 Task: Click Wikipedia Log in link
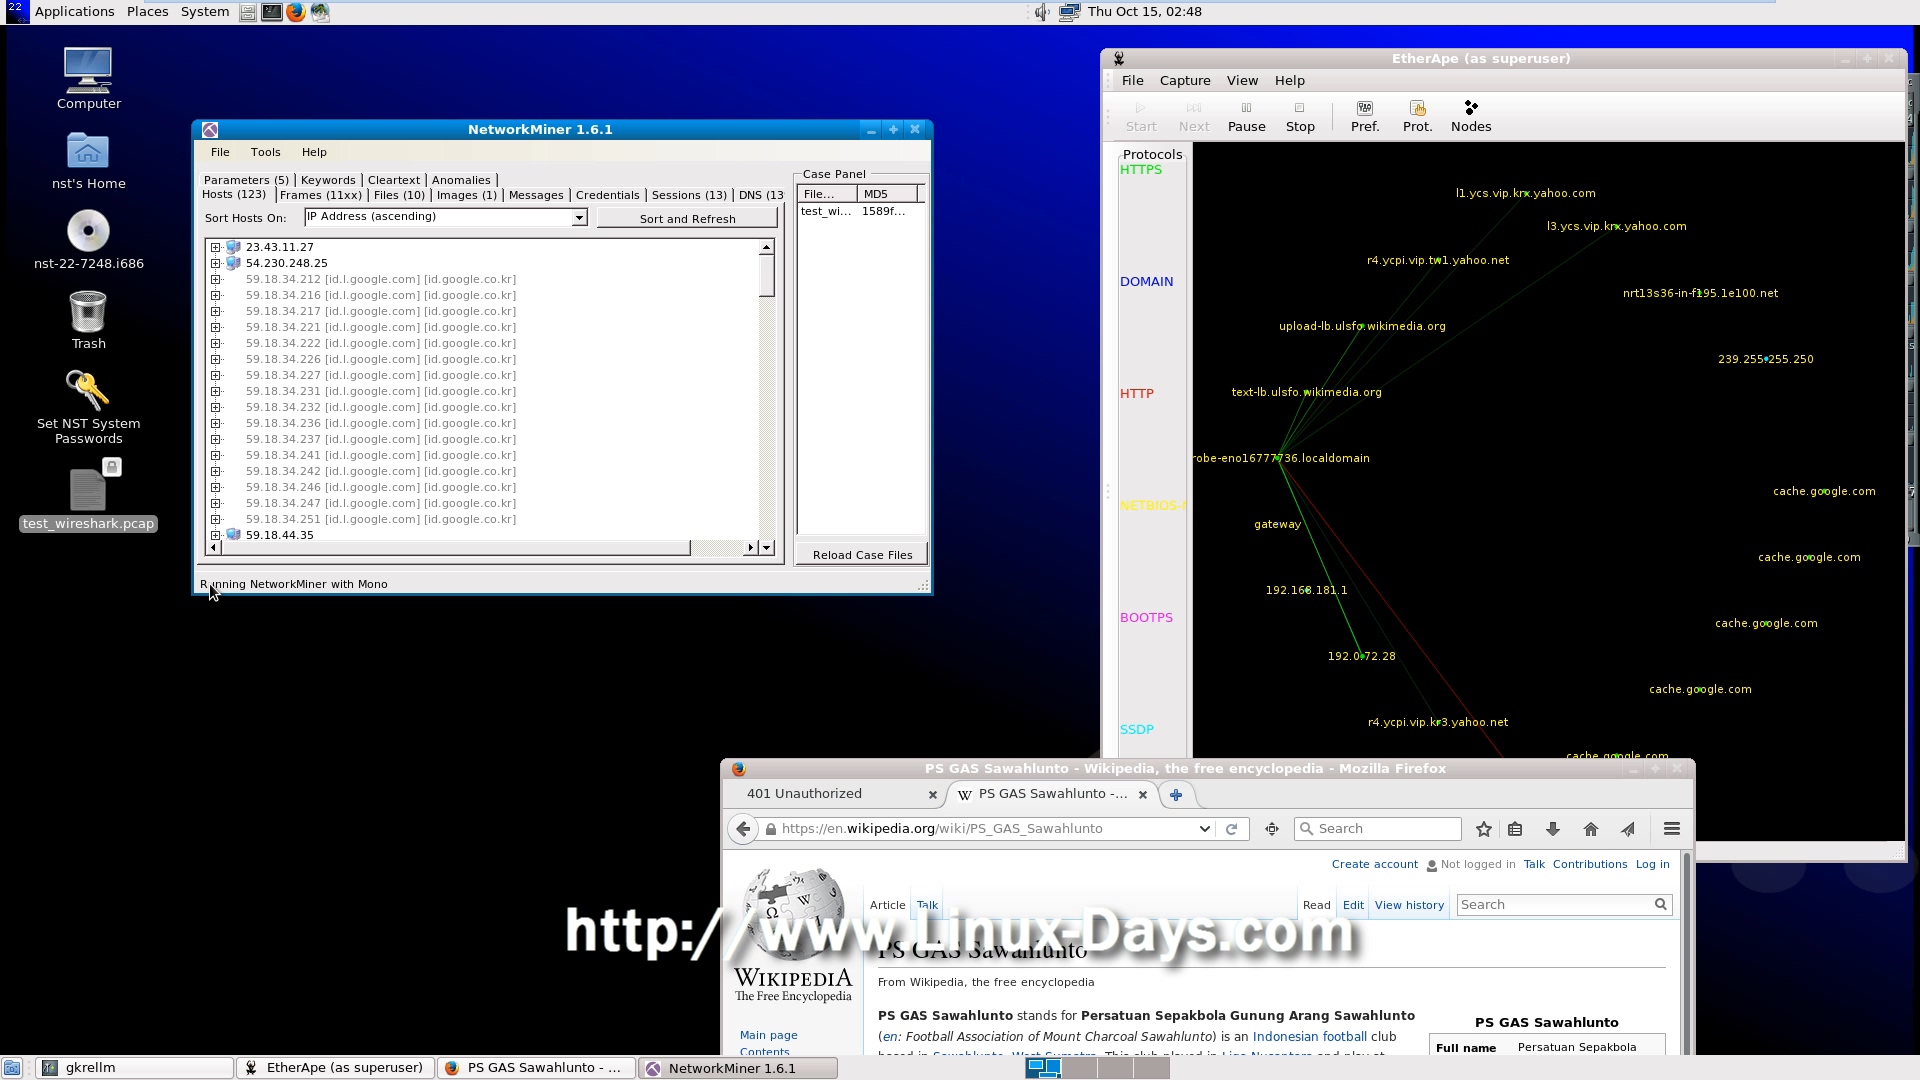tap(1652, 865)
